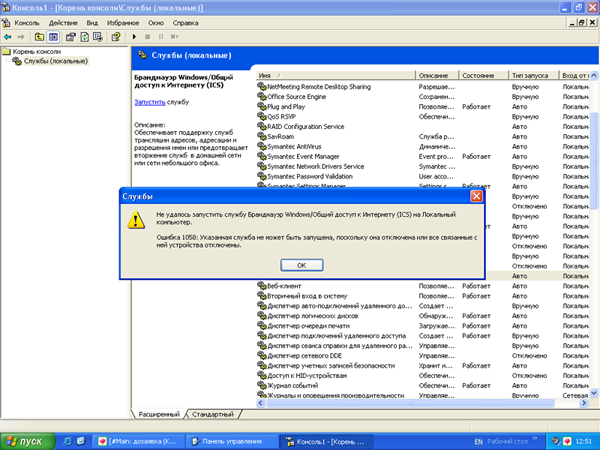
Task: Switch to the Стандартный tab
Action: 213,414
